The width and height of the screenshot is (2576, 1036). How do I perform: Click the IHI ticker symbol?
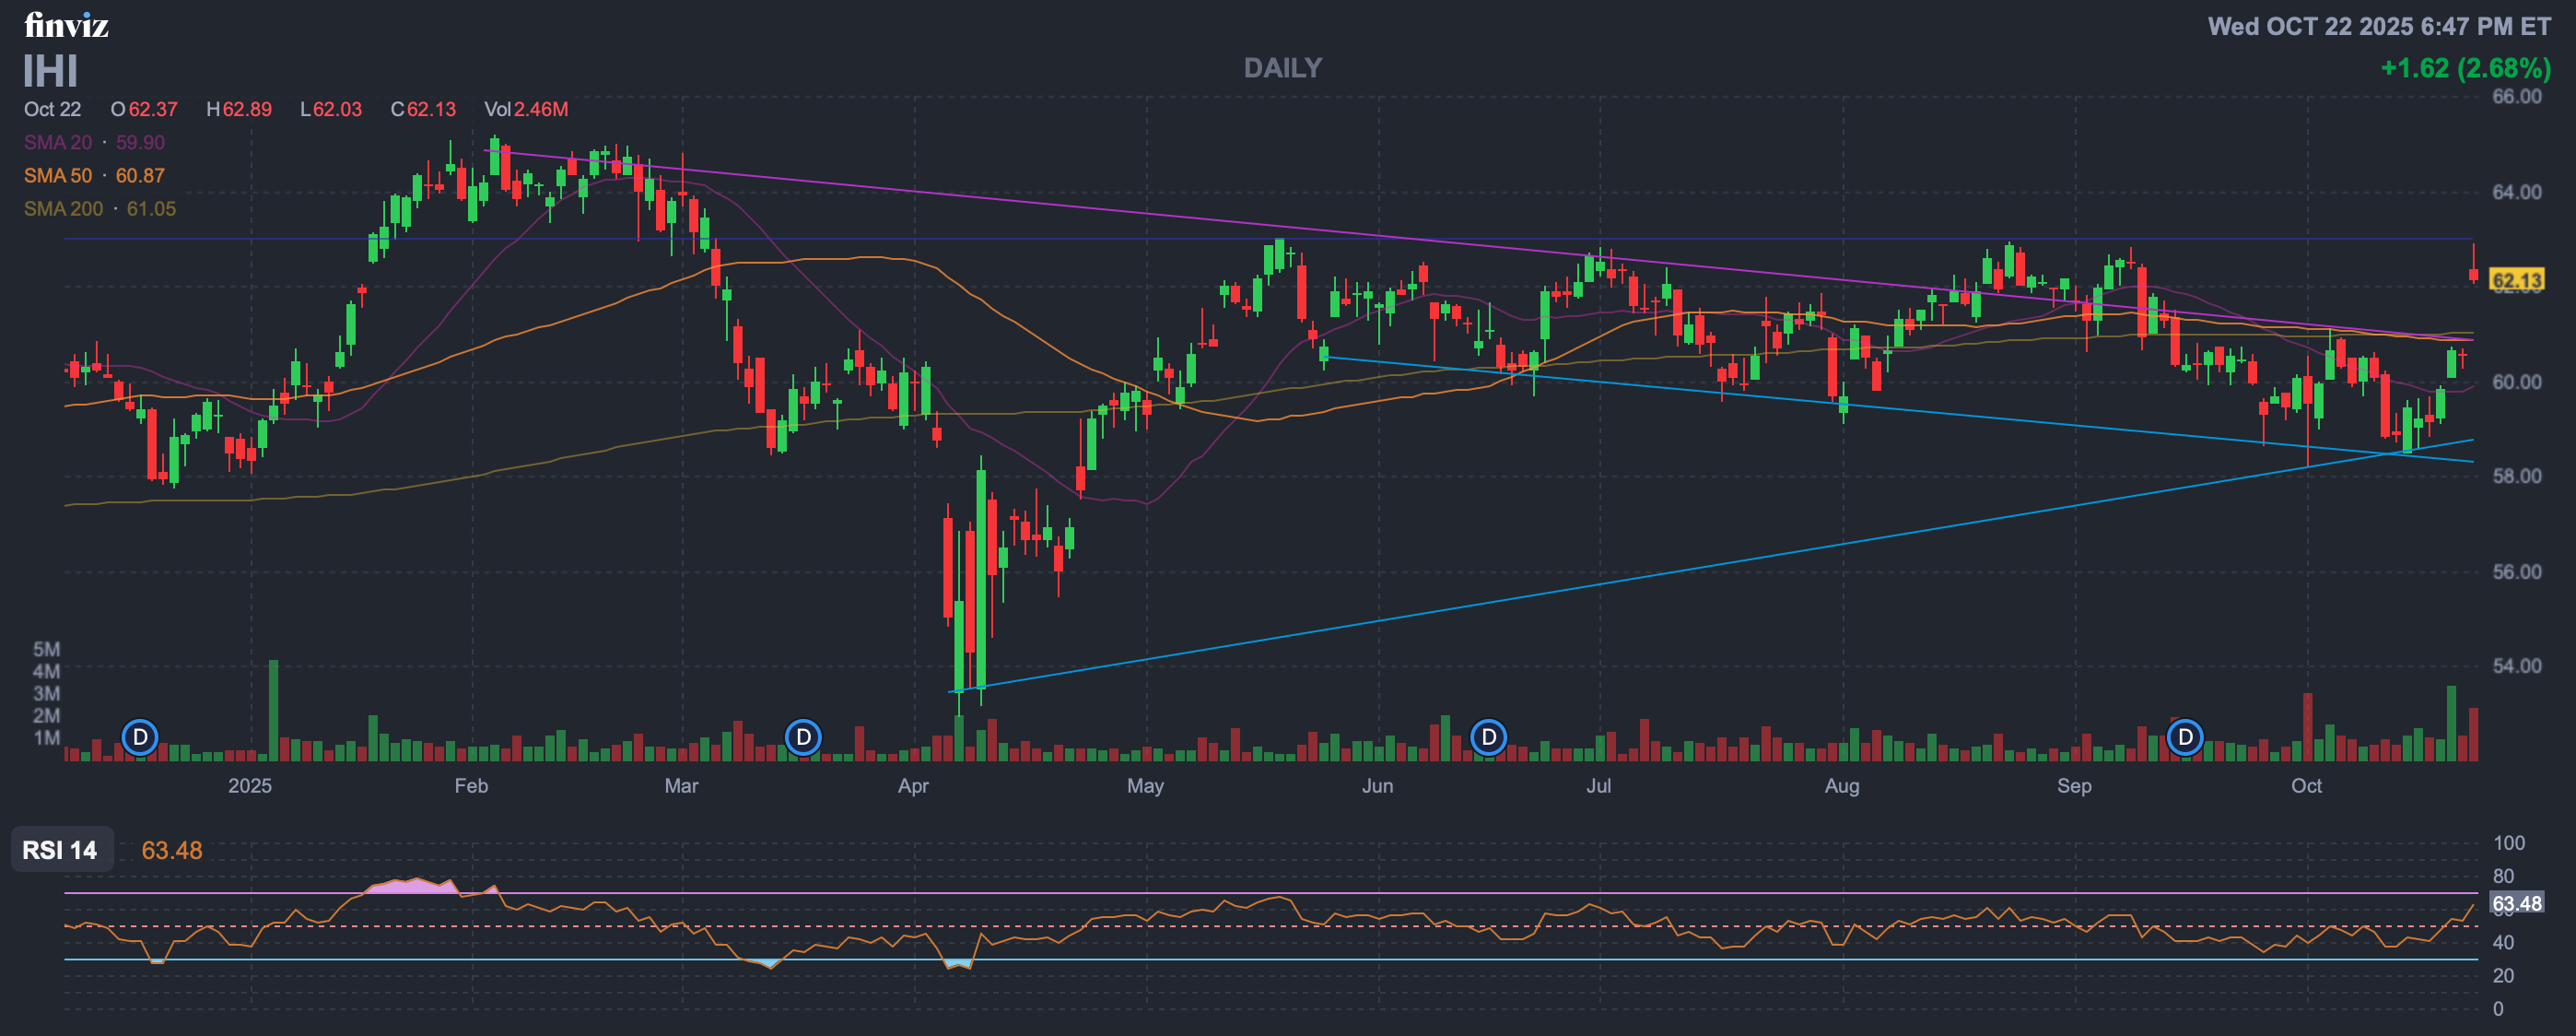click(x=50, y=72)
